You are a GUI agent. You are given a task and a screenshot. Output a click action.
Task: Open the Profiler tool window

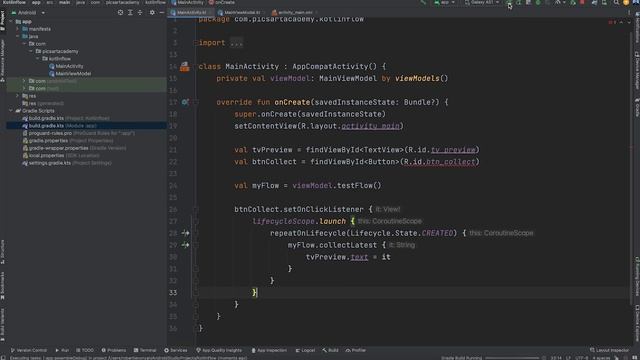[x=356, y=350]
